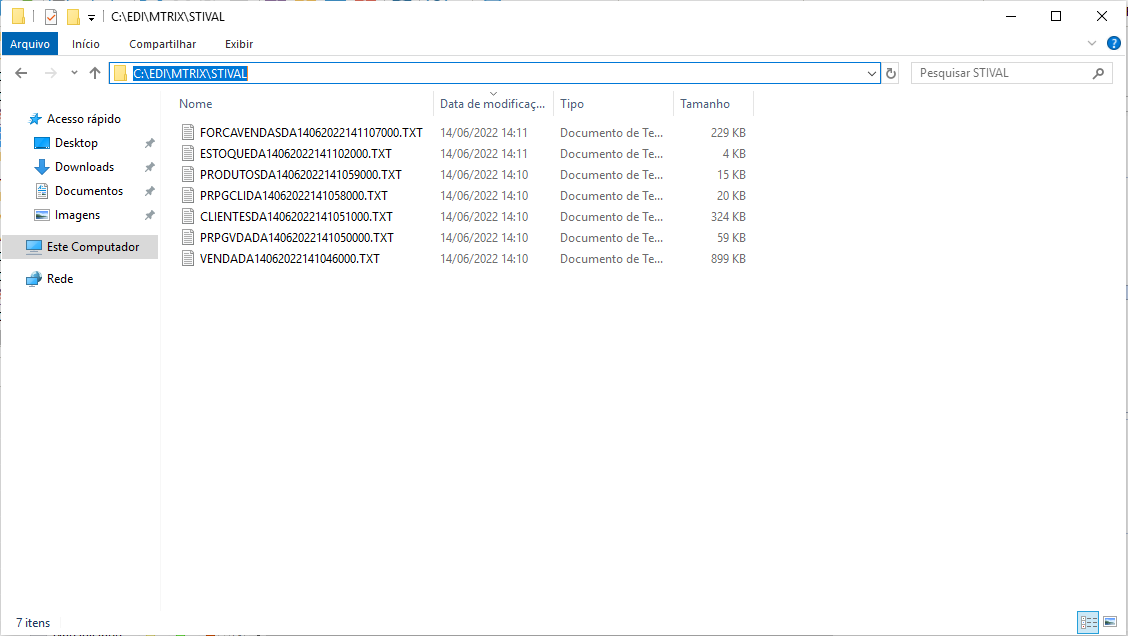1128x636 pixels.
Task: Click the pin icon next to Desktop
Action: 150,143
